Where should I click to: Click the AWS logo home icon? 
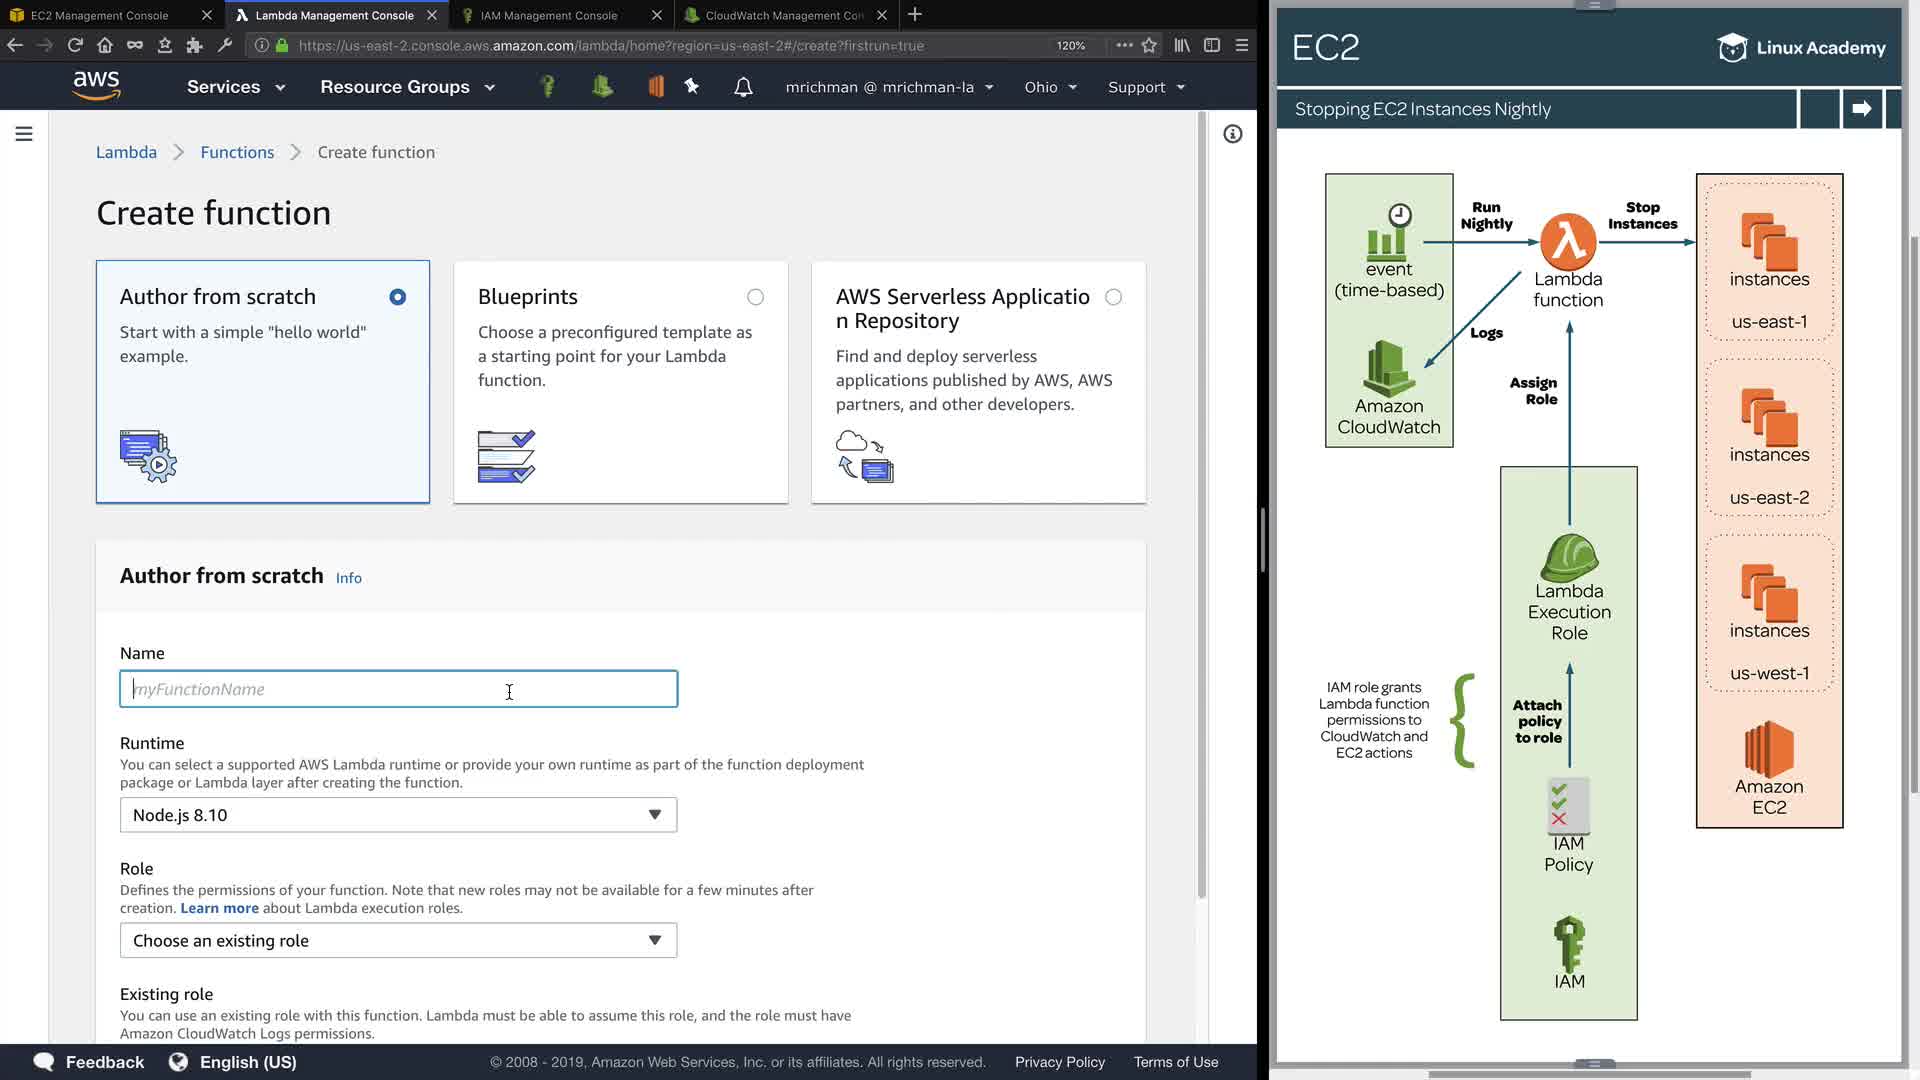click(96, 86)
